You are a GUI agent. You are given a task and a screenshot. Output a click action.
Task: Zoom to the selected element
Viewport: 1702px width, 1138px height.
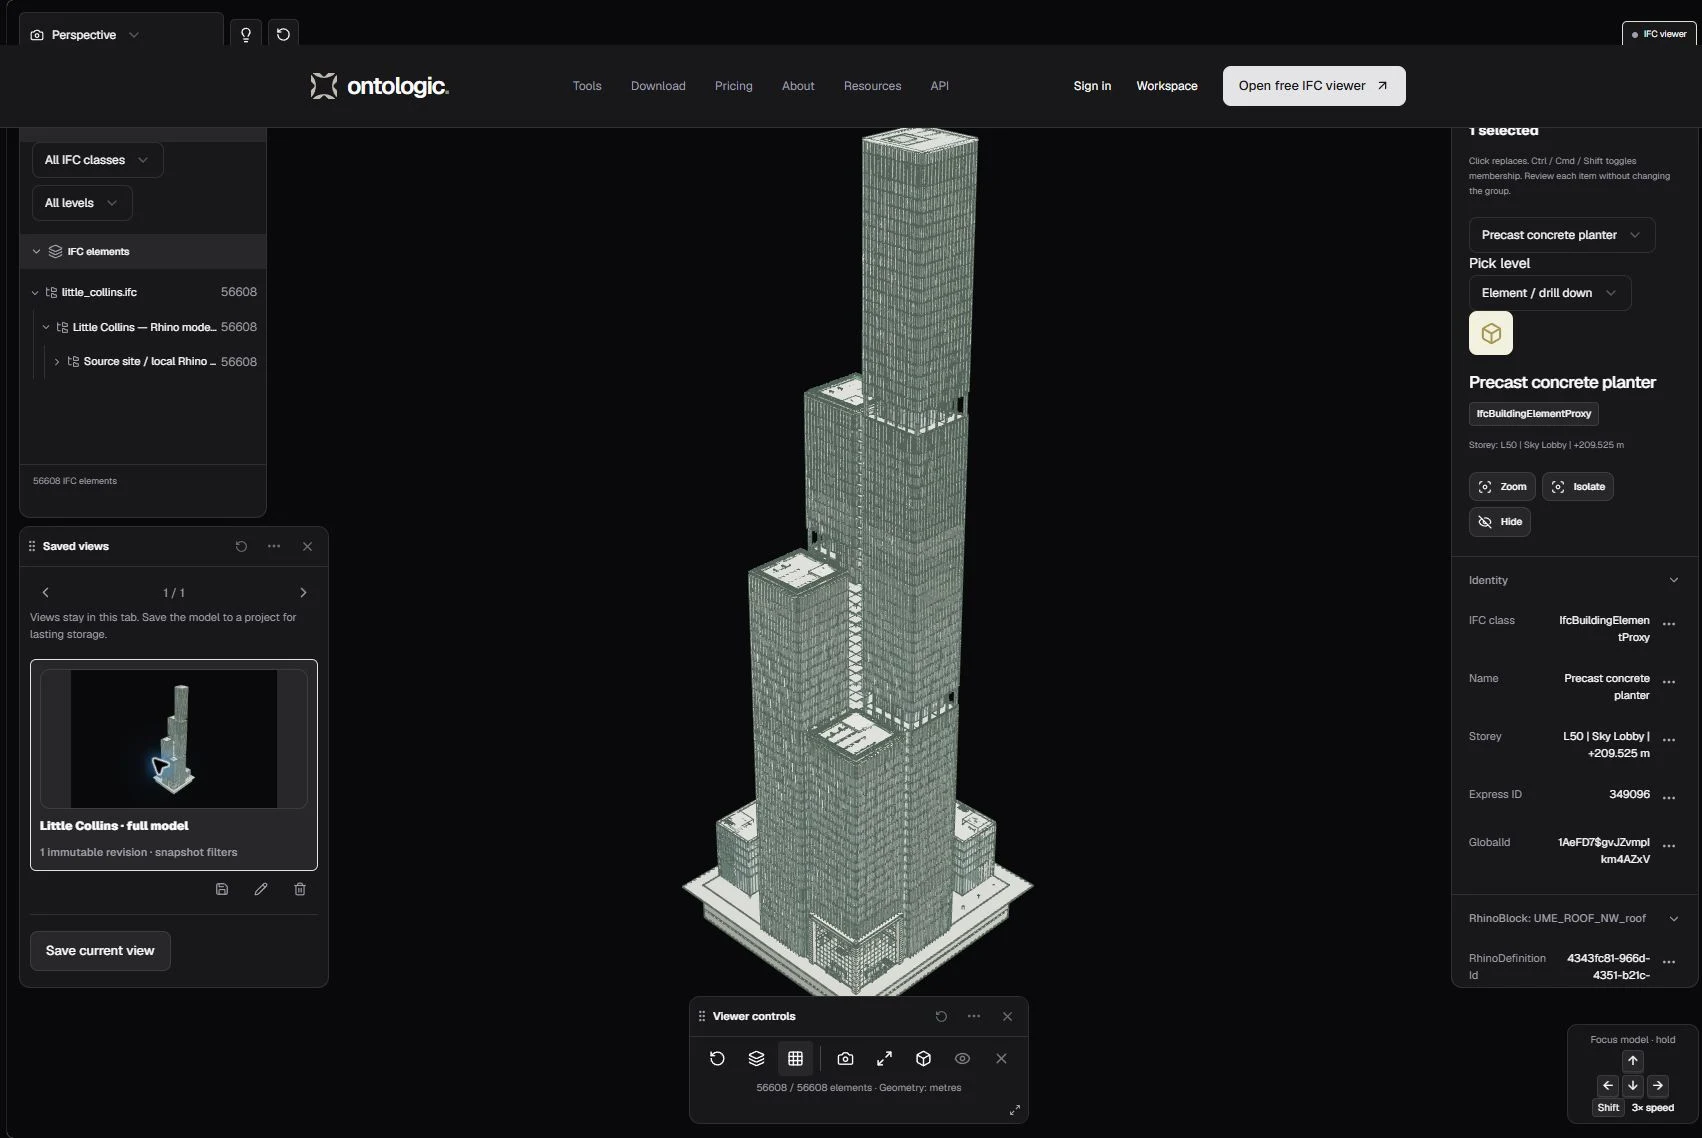pos(1502,487)
